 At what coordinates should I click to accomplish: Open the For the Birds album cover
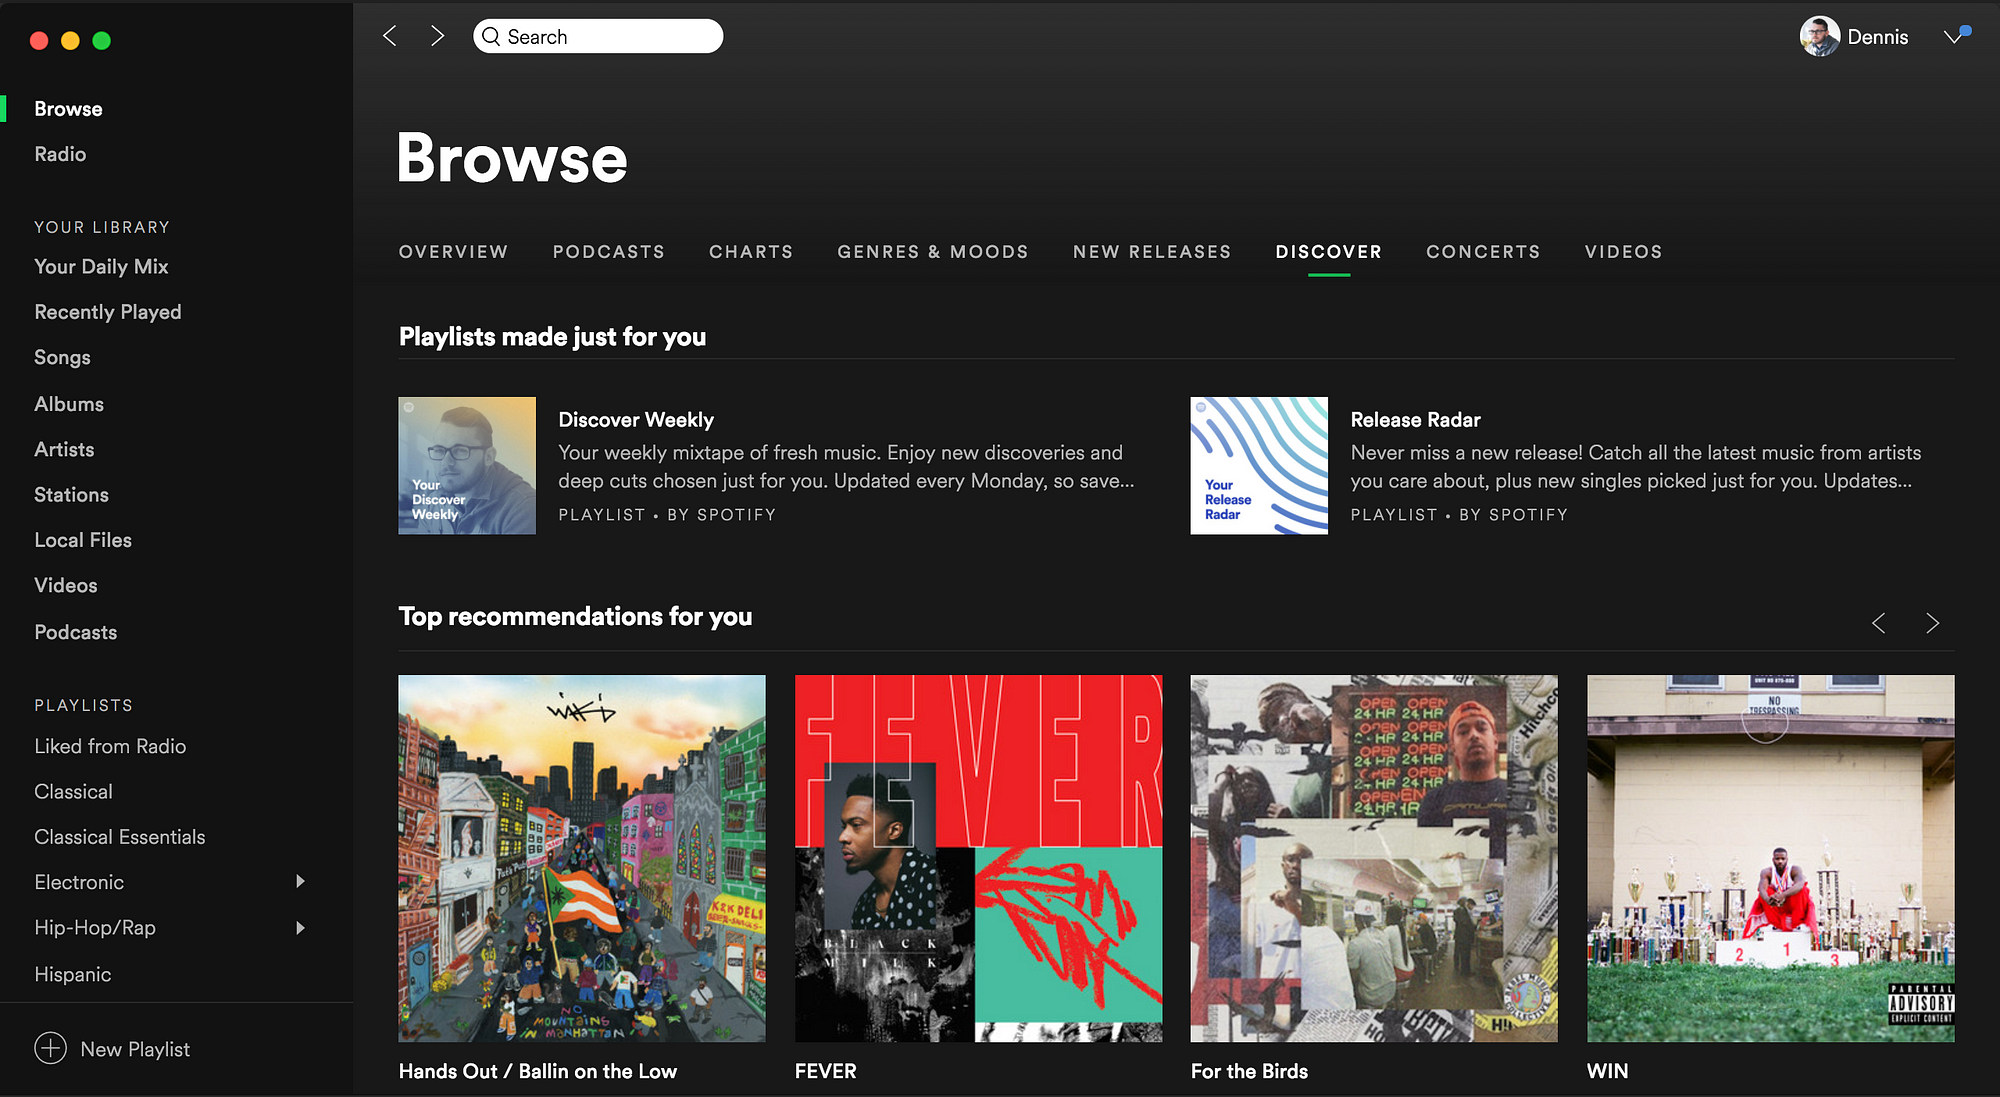pos(1374,858)
